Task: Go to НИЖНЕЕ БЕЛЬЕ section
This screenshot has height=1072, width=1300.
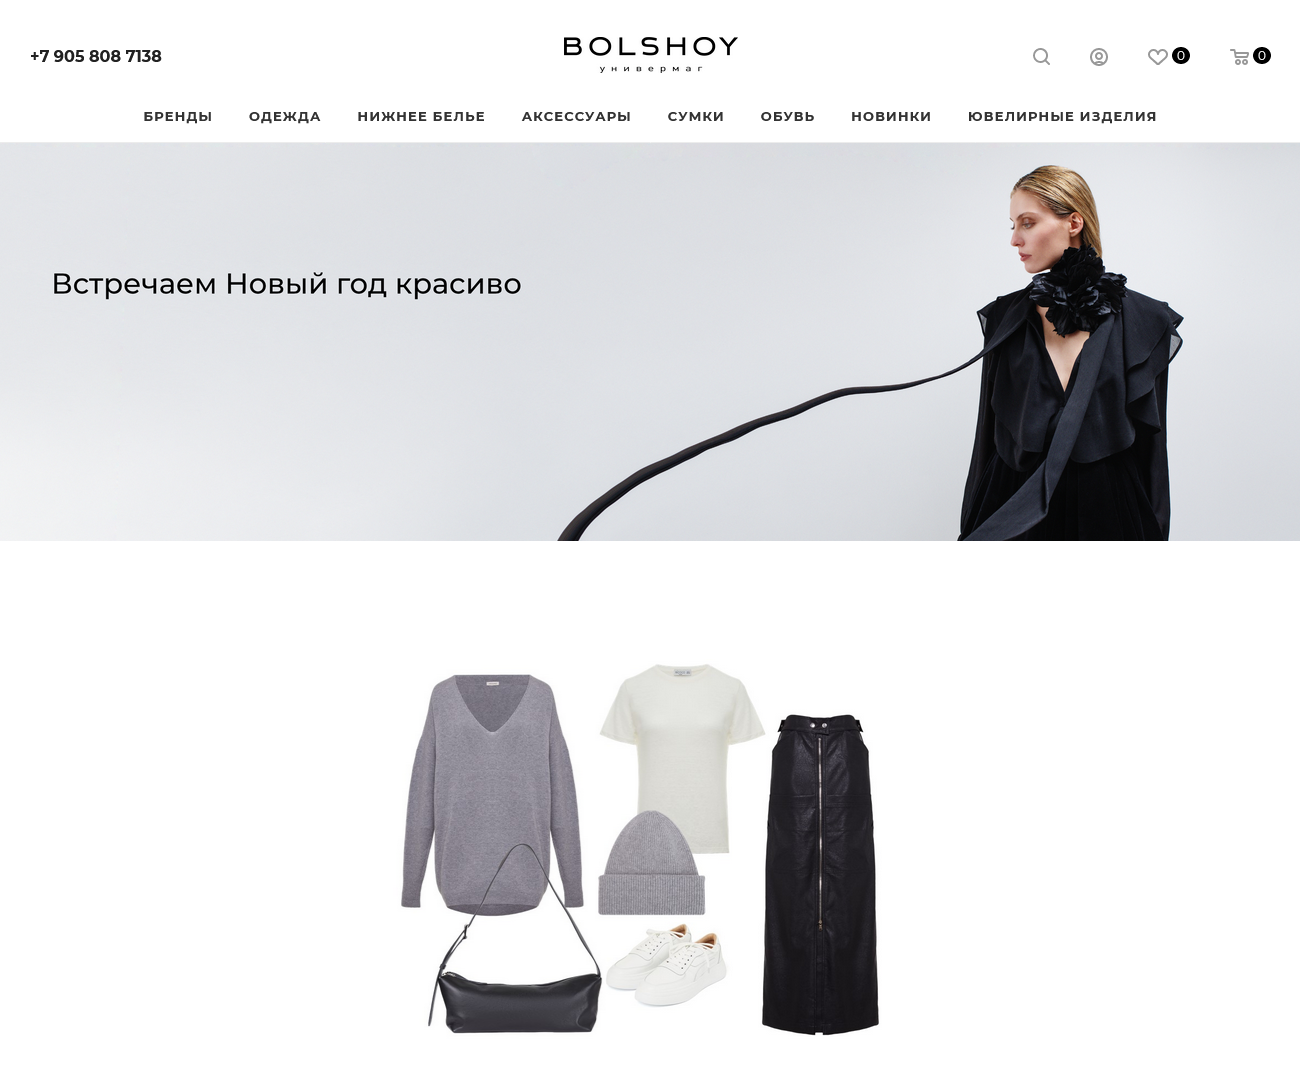Action: [421, 116]
